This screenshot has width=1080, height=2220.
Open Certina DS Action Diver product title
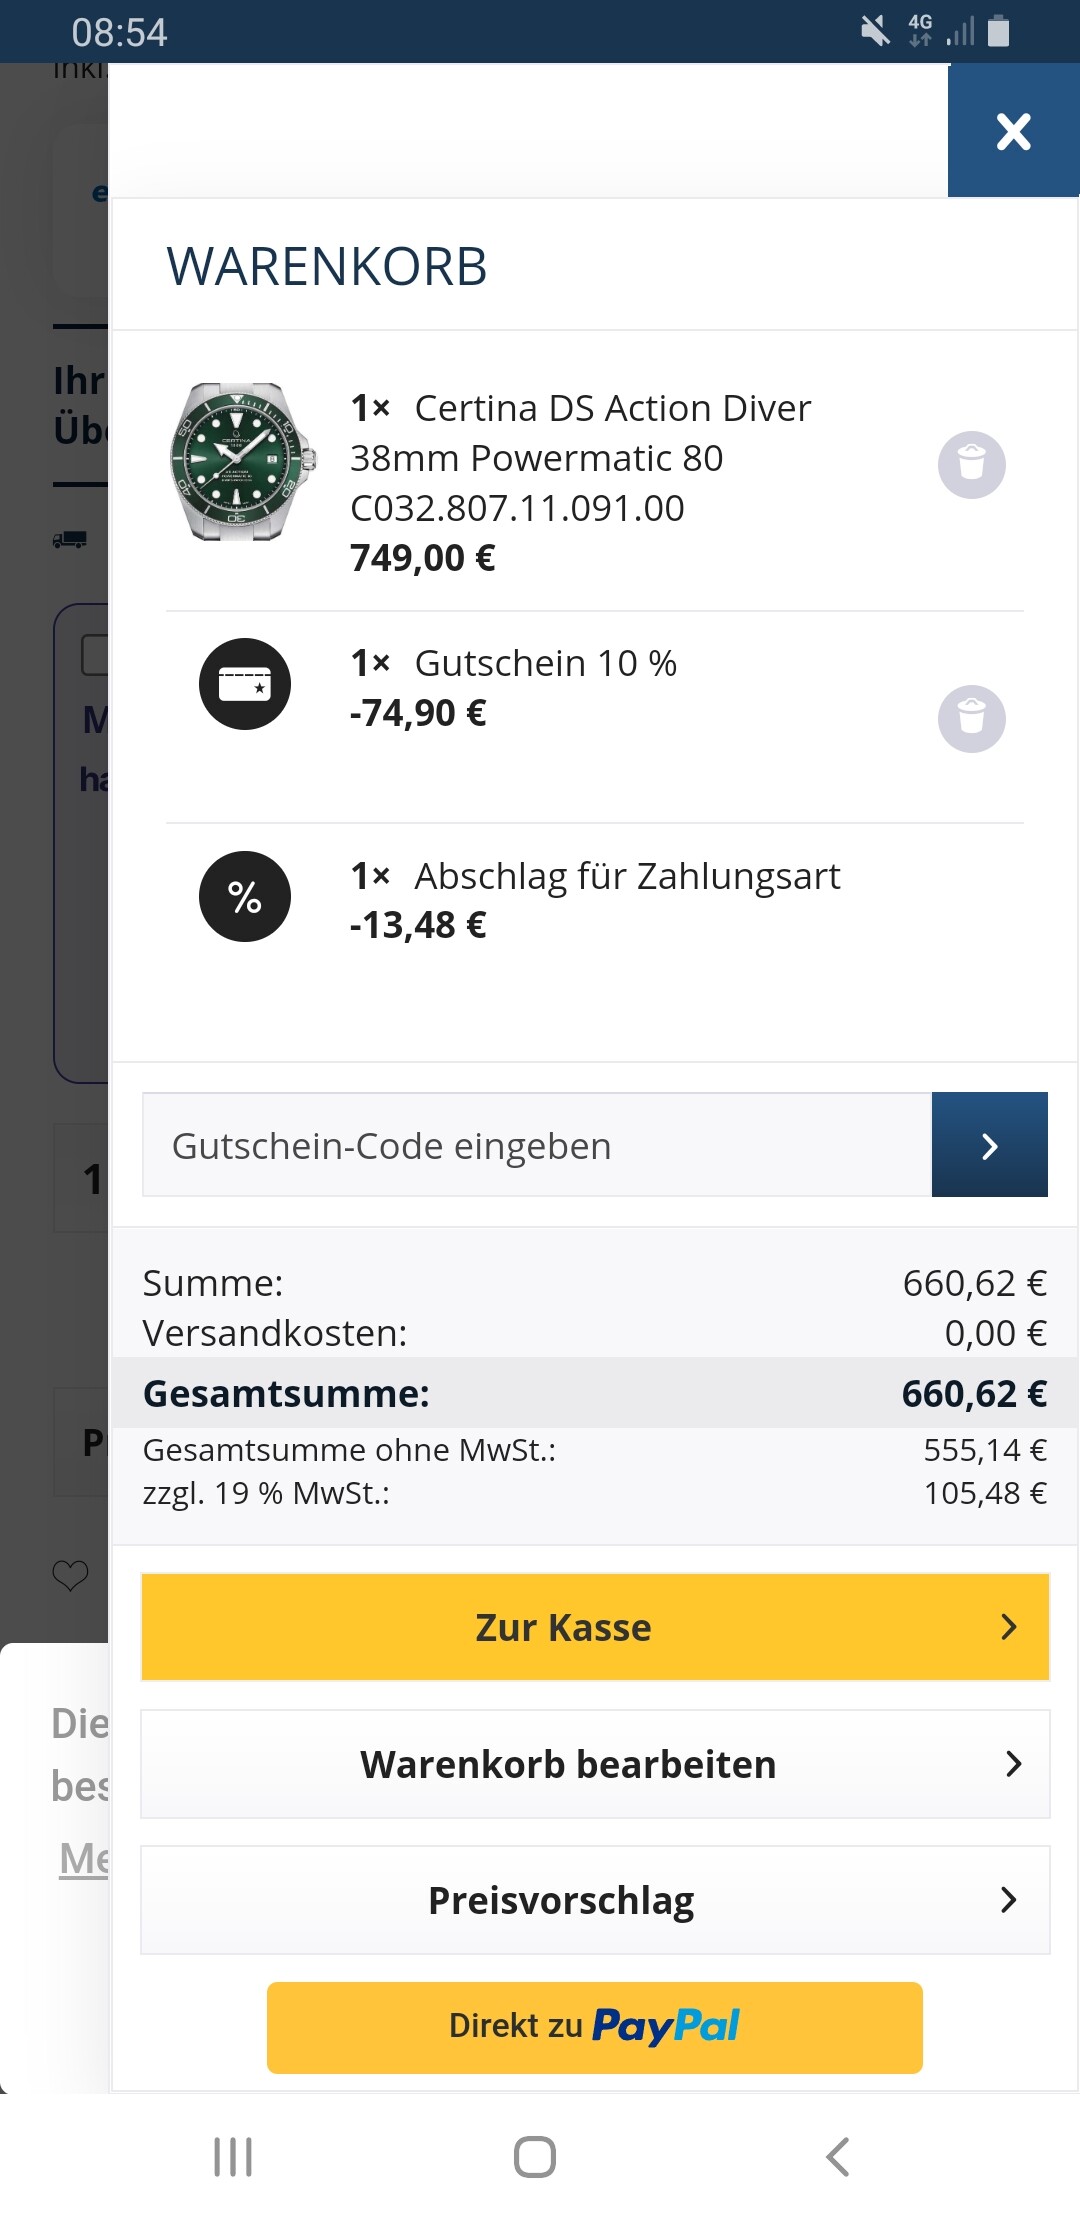pyautogui.click(x=580, y=457)
